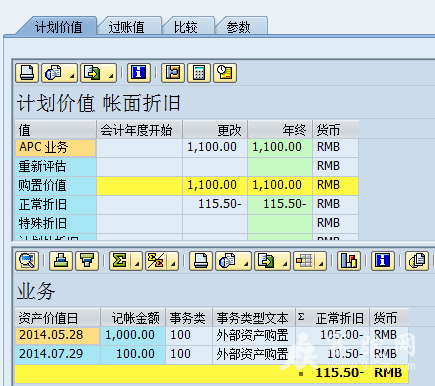The image size is (435, 386).
Task: Expand dropdown arrow next to upper export icon
Action: [x=111, y=76]
